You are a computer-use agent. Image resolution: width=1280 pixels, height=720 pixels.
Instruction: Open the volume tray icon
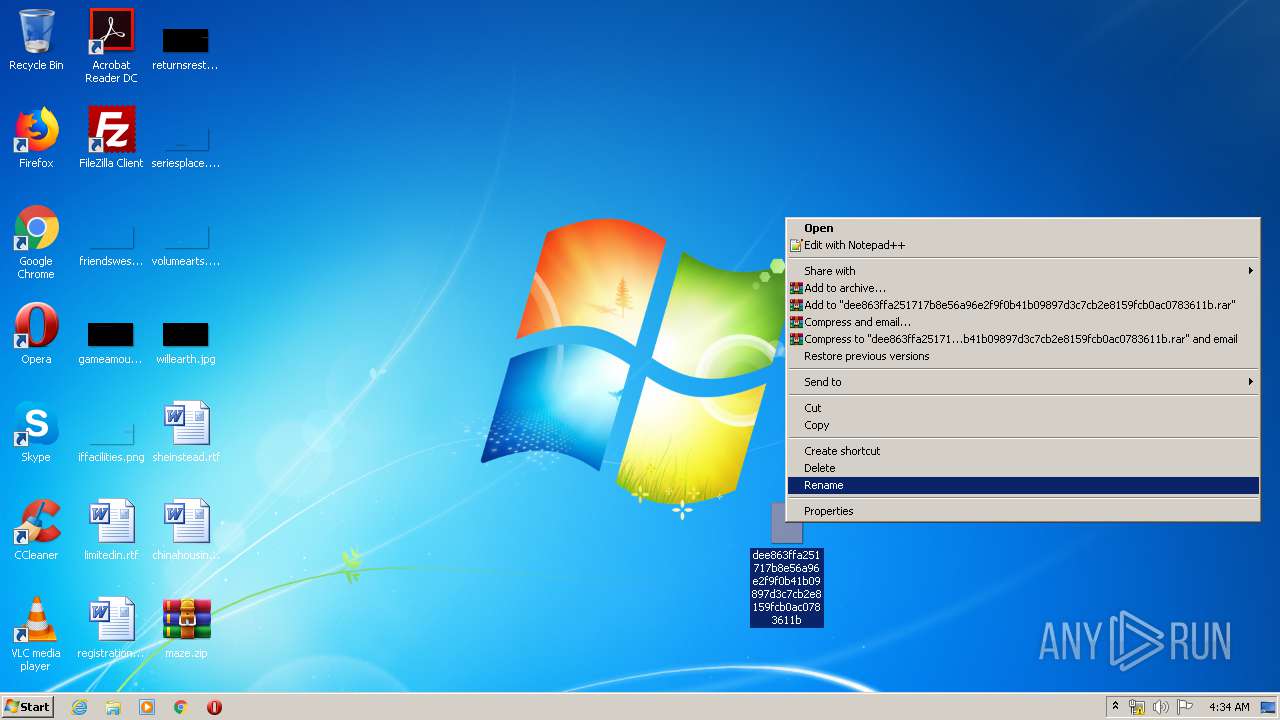[x=1161, y=707]
